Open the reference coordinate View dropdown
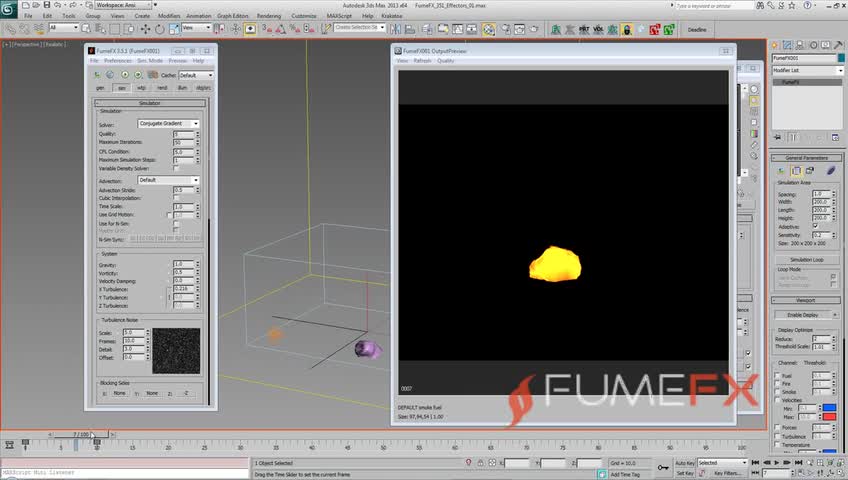 tap(196, 27)
